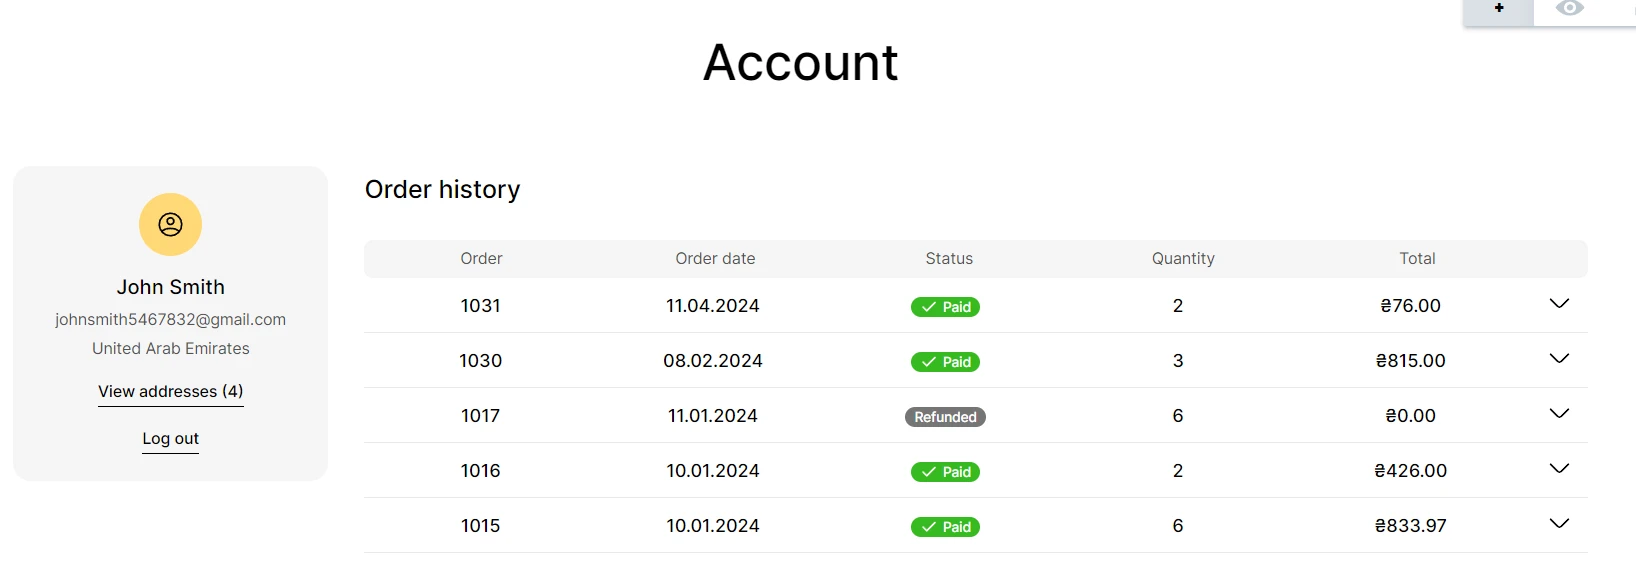The height and width of the screenshot is (565, 1636).
Task: Click quantity 2 in order 1031 row
Action: click(1178, 306)
